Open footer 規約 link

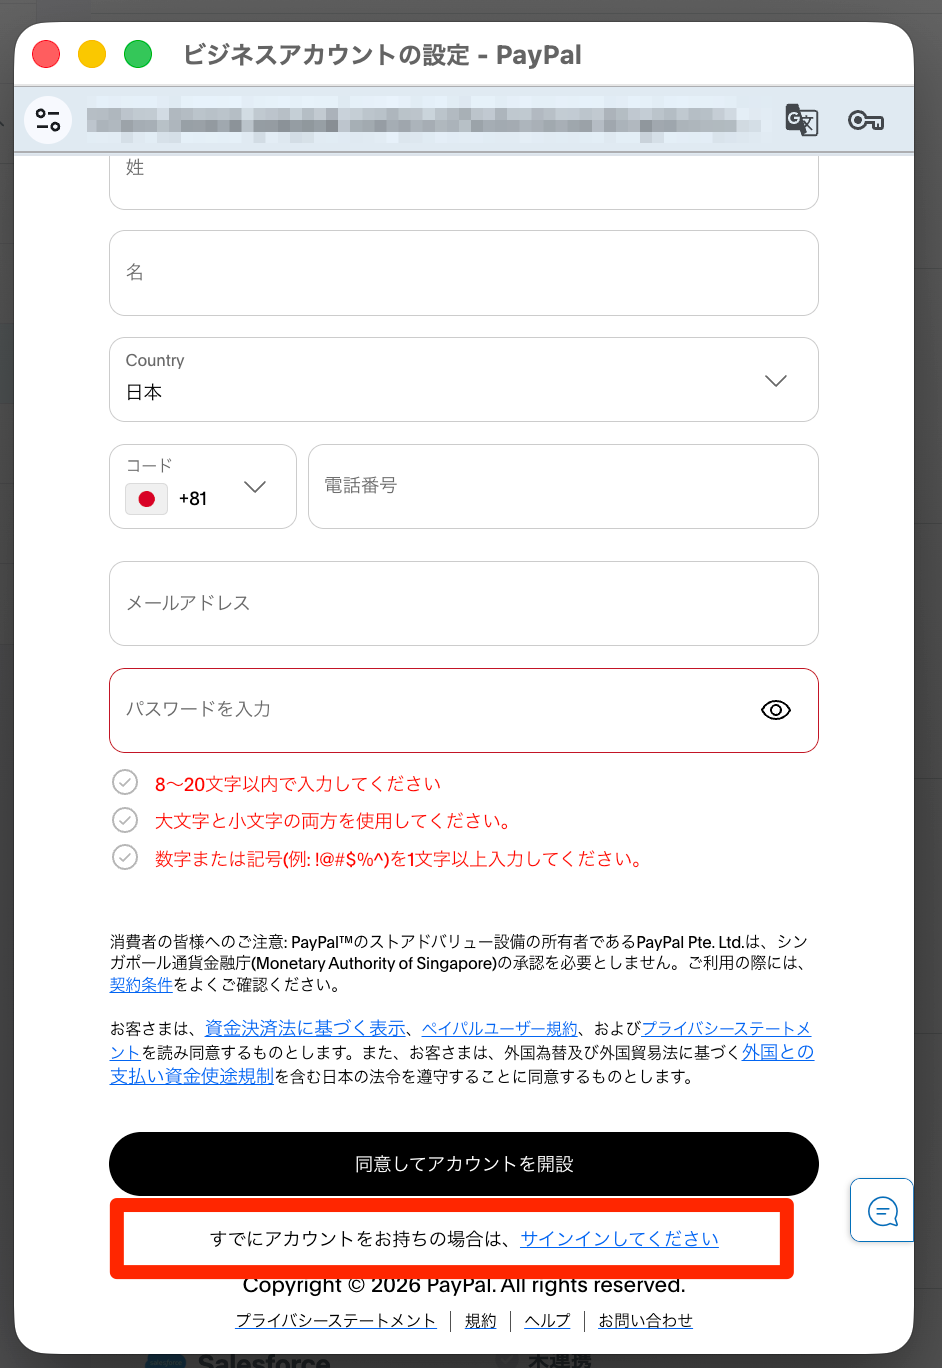[x=481, y=1321]
